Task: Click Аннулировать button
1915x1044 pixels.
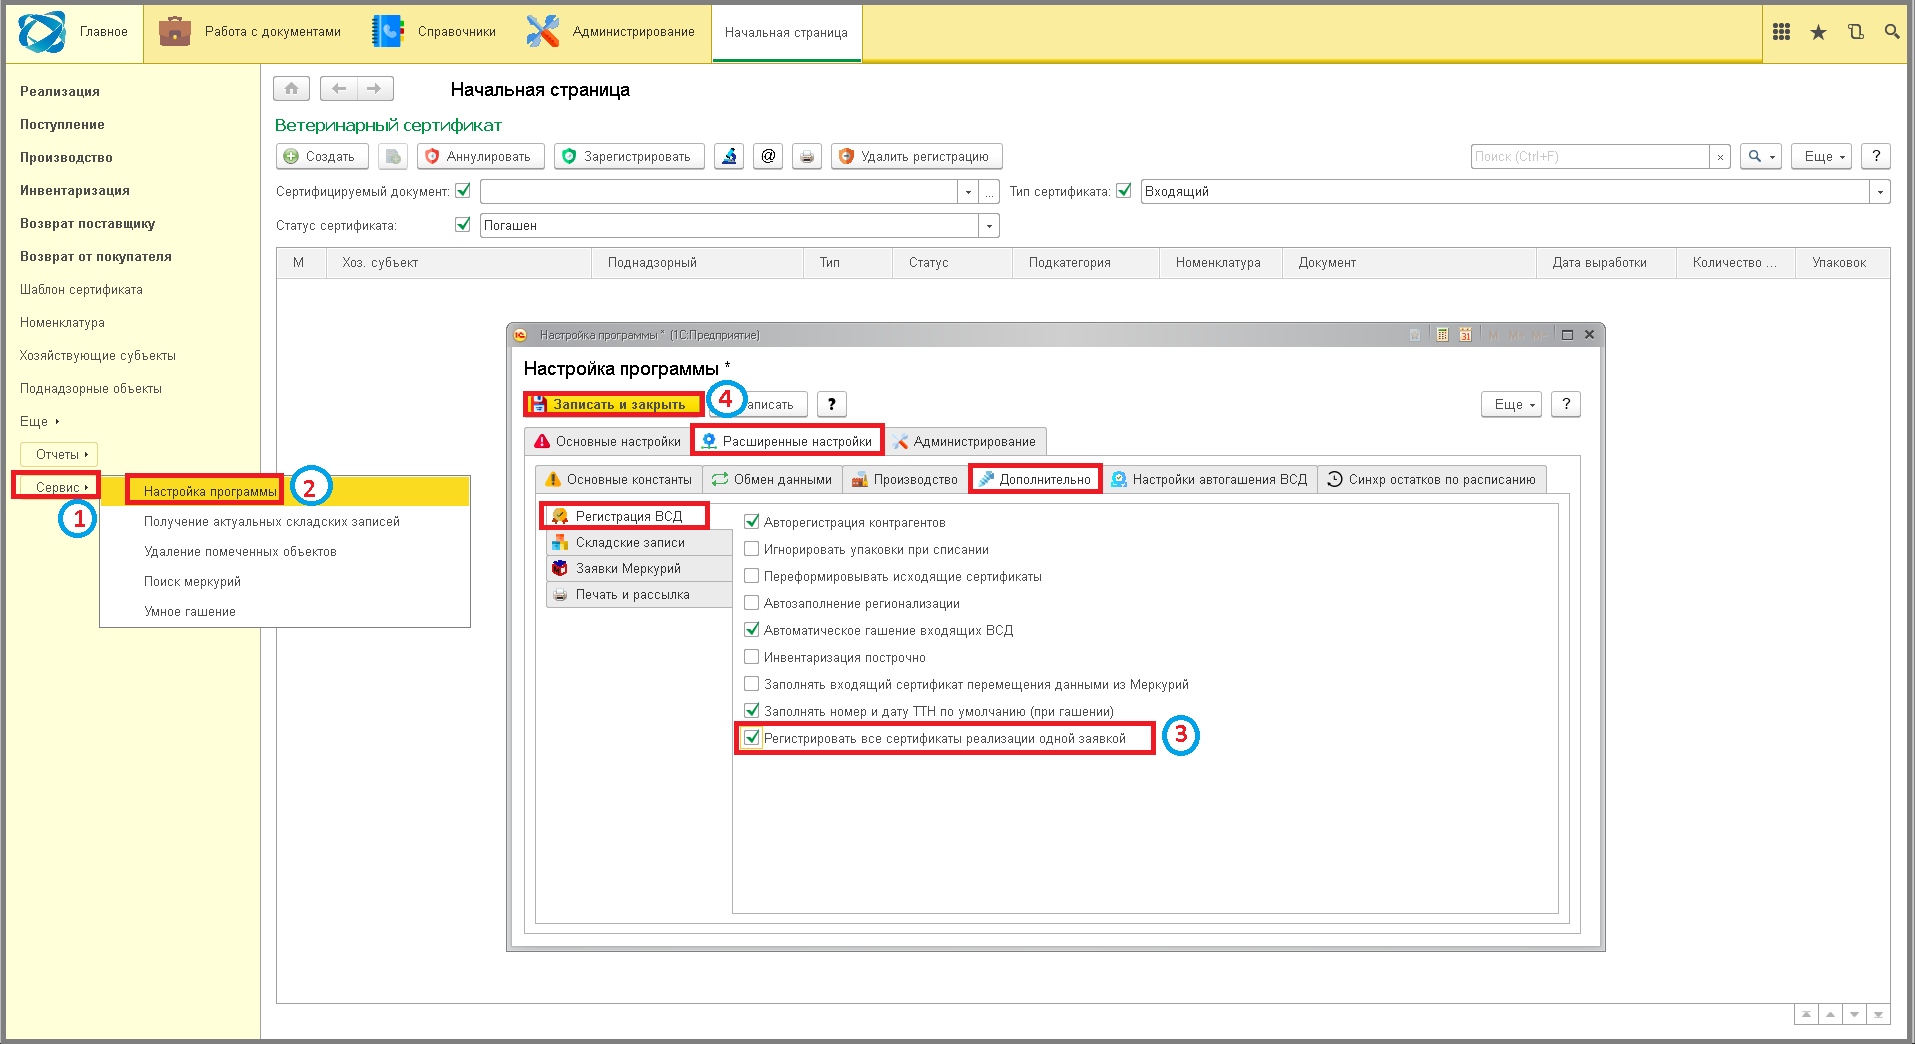Action: [481, 156]
